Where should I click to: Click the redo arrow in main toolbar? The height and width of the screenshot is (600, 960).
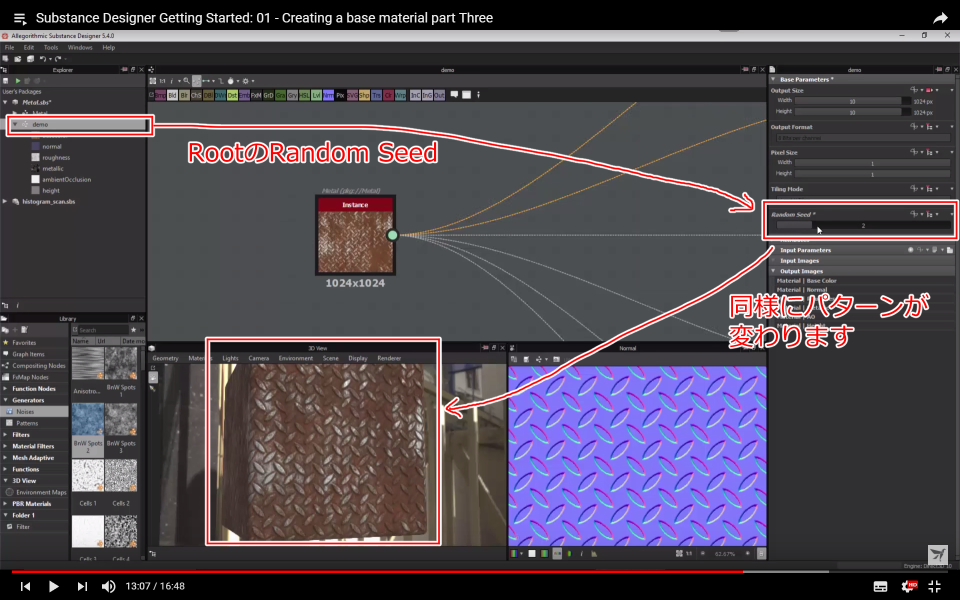58,59
